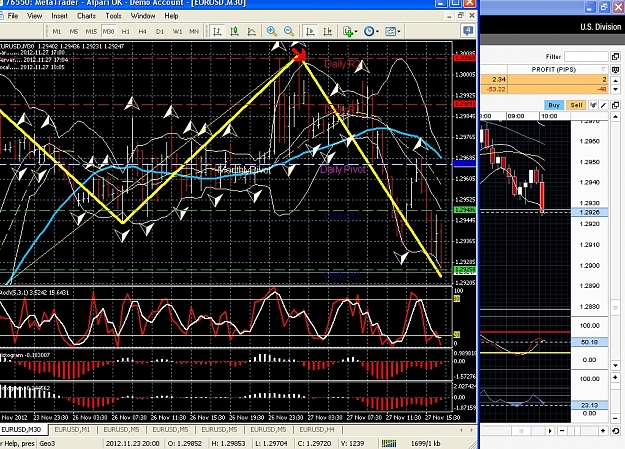Switch to M5 timeframe
The width and height of the screenshot is (625, 449).
pos(74,32)
